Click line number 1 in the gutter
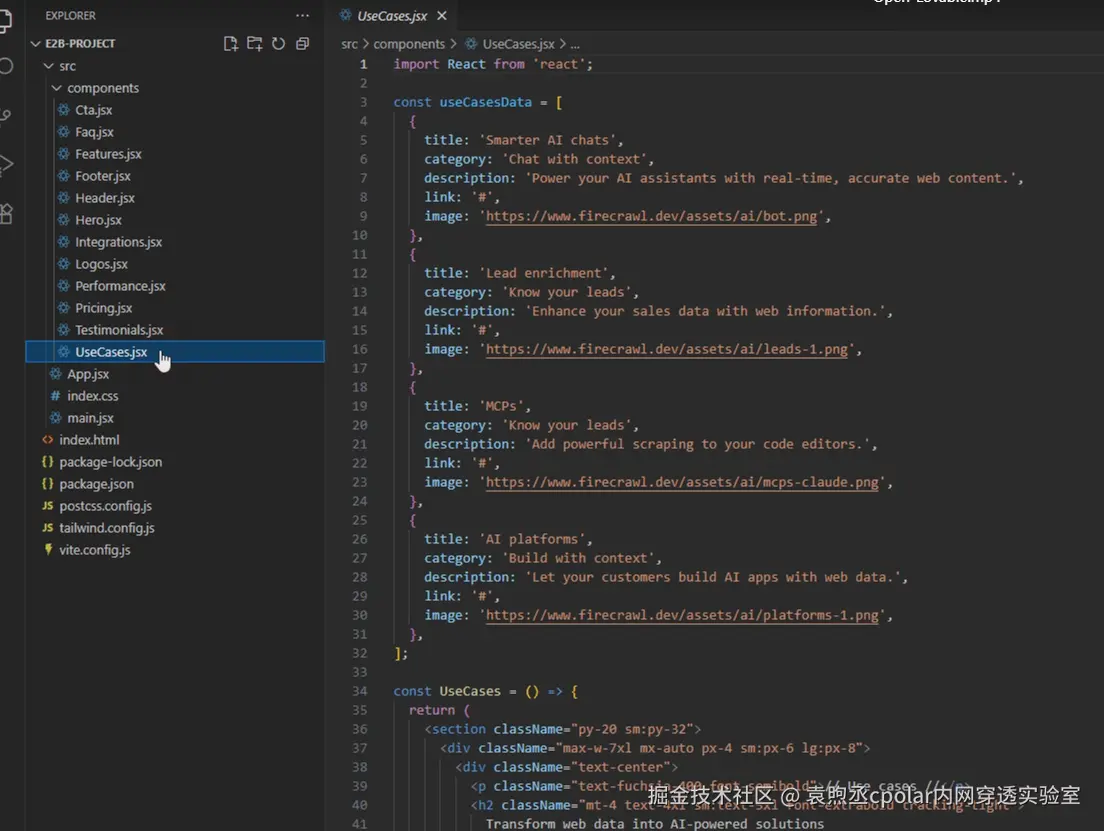This screenshot has height=831, width=1104. tap(363, 64)
